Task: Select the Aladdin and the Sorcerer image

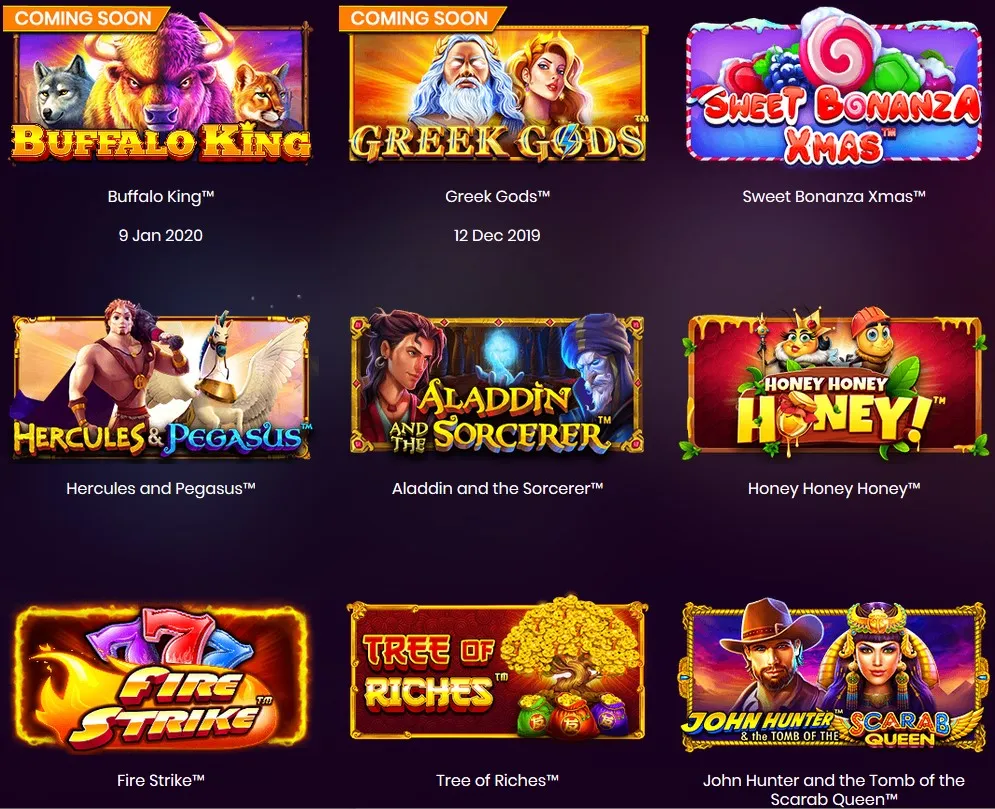Action: coord(498,383)
